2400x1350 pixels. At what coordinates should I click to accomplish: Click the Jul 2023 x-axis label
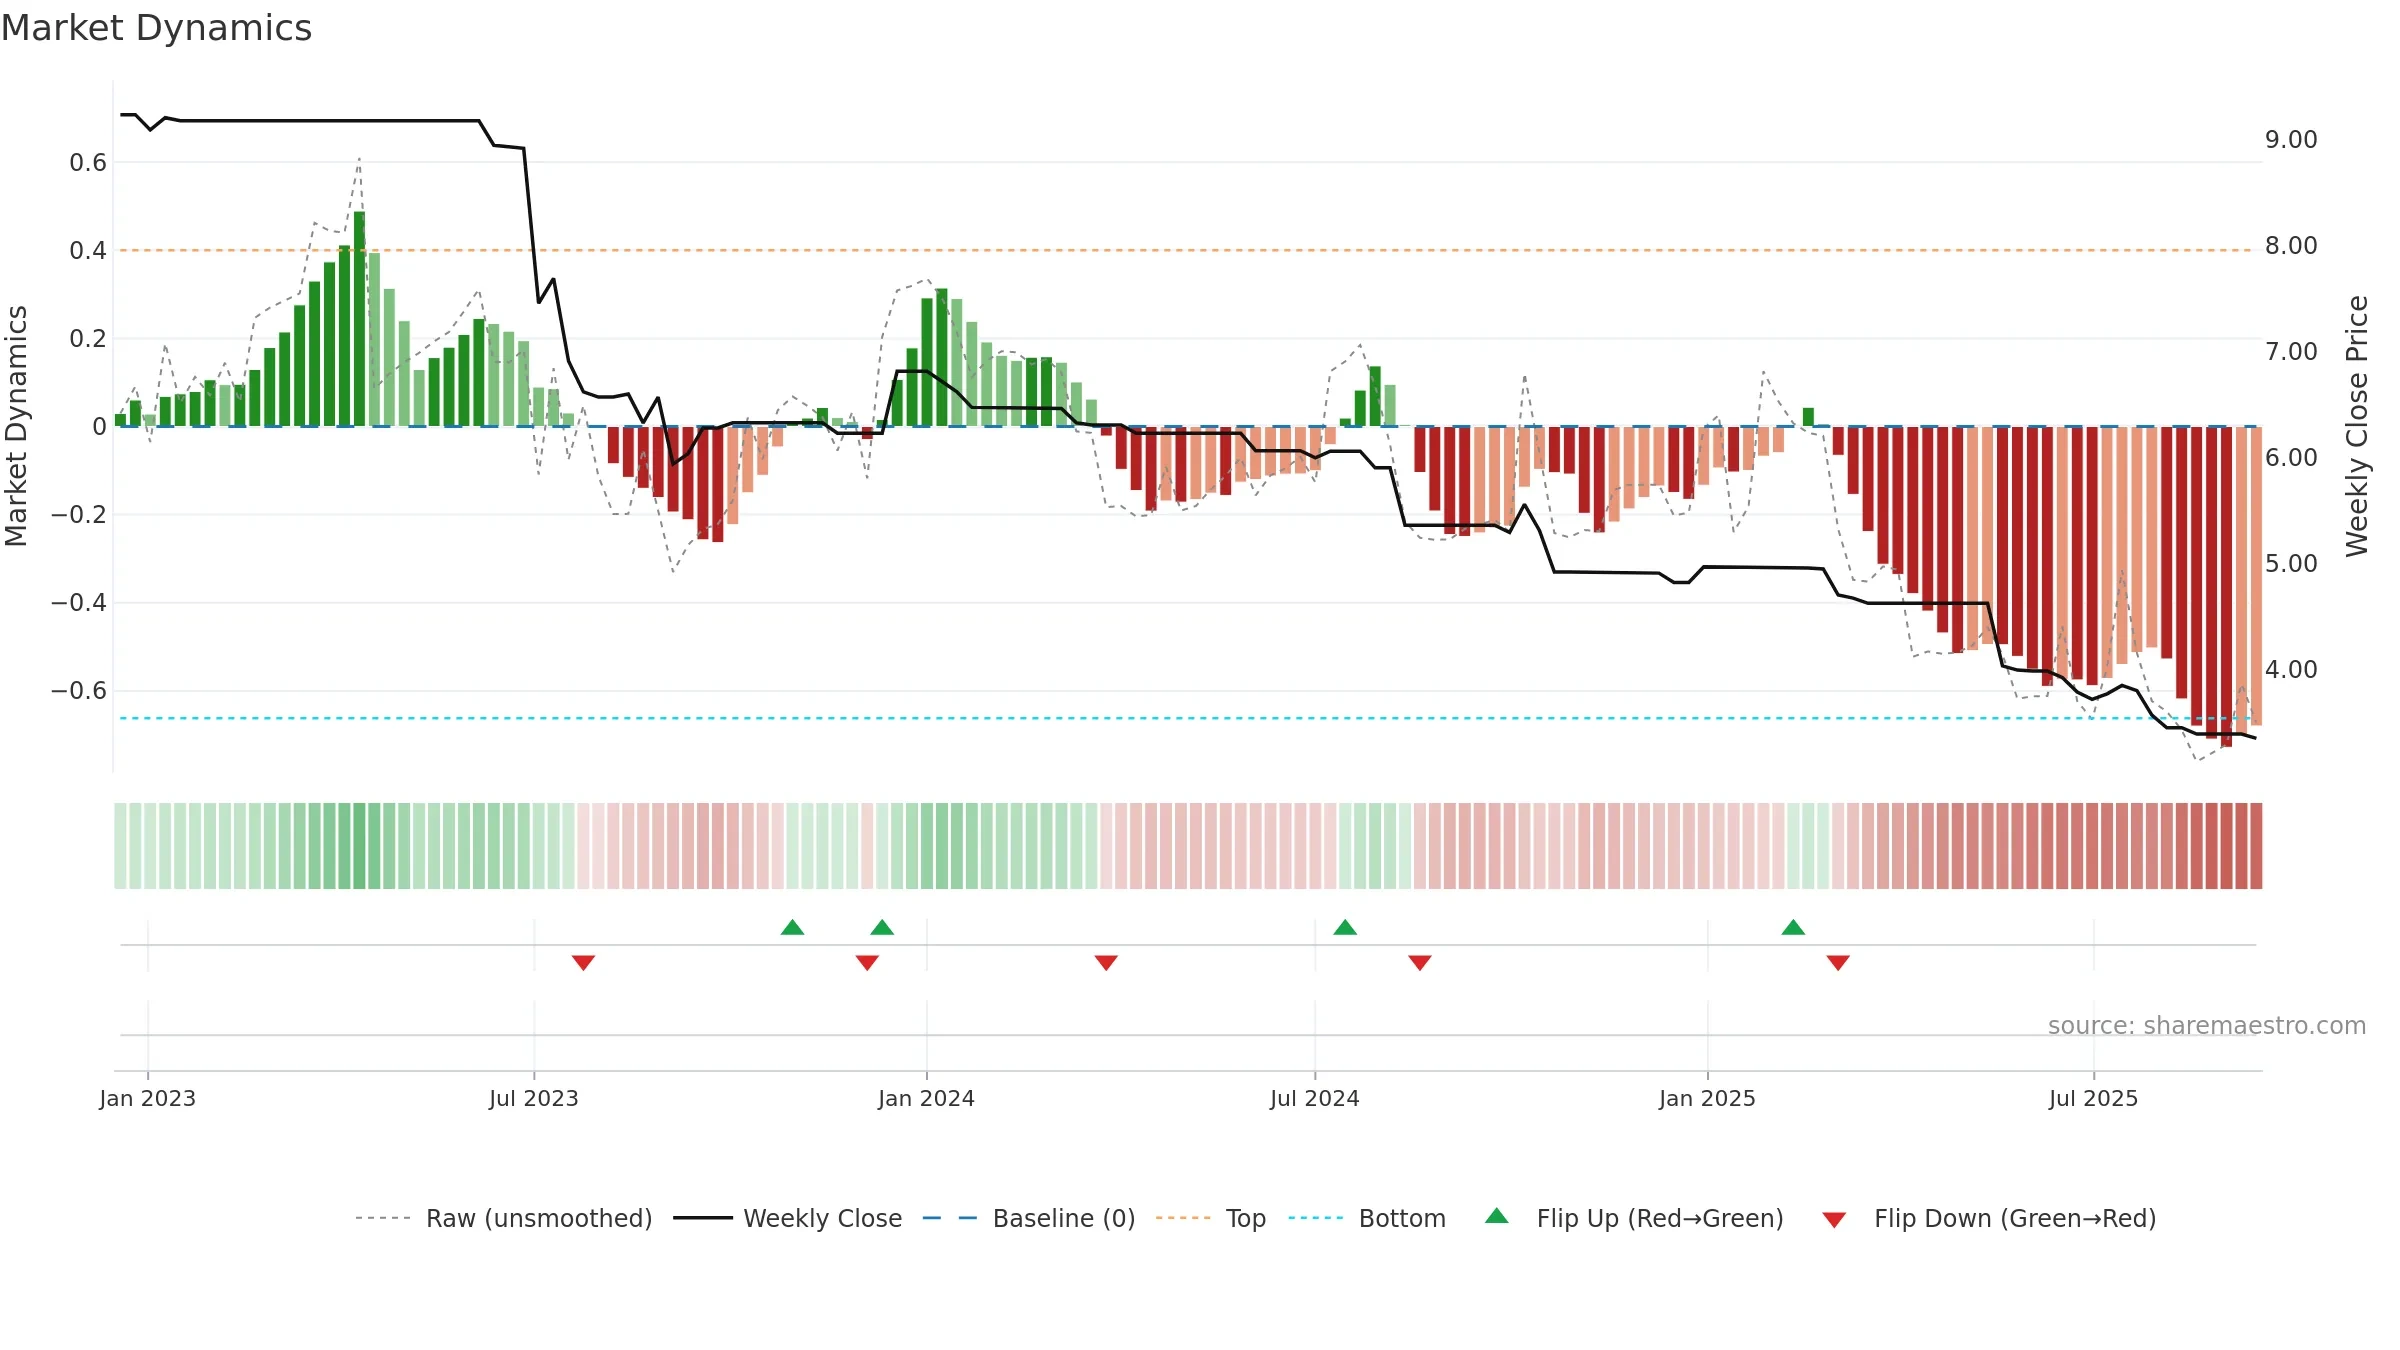[x=534, y=1098]
